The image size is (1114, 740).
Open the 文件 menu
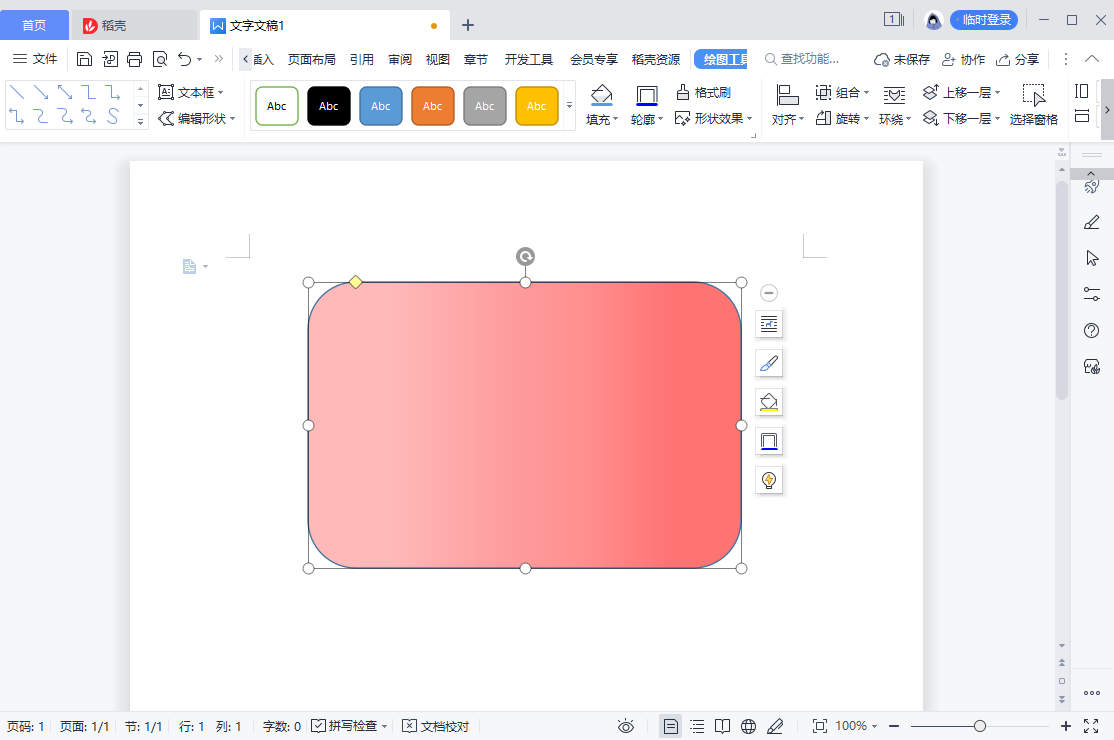tap(36, 59)
